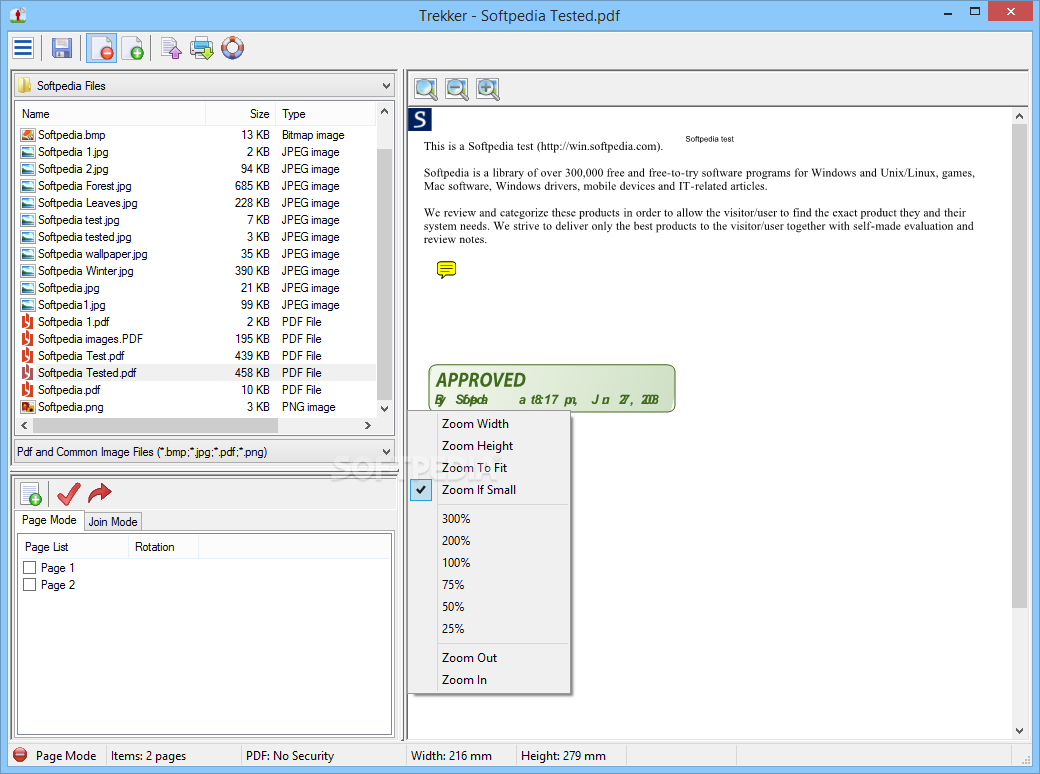Click the Rotation column header
This screenshot has height=774, width=1040.
(163, 547)
